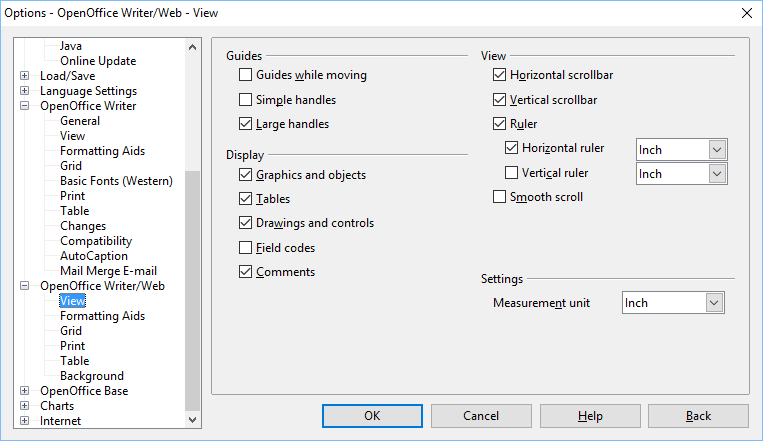Click the OK button
This screenshot has height=441, width=763.
click(372, 416)
